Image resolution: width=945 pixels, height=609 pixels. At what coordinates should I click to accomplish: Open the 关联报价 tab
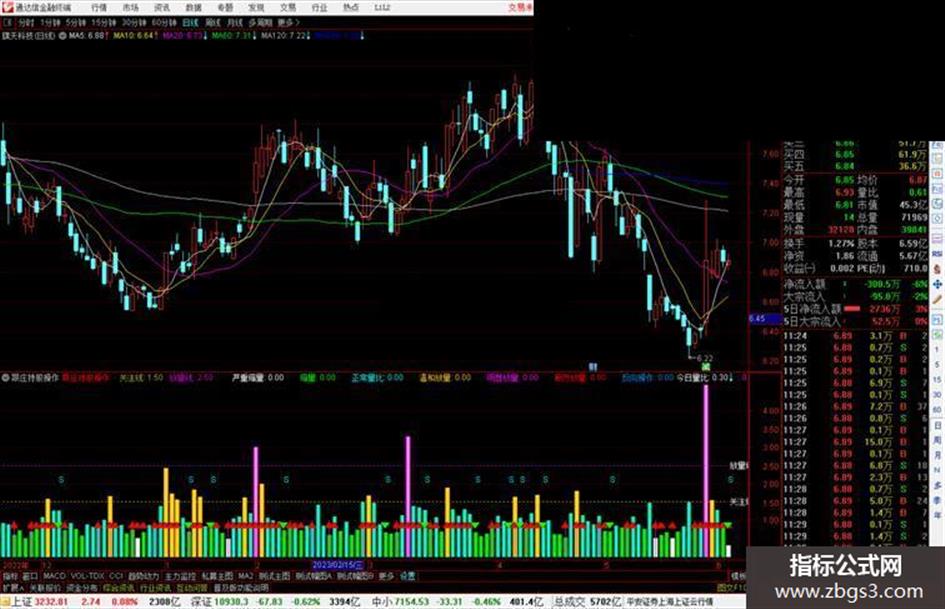(45, 587)
